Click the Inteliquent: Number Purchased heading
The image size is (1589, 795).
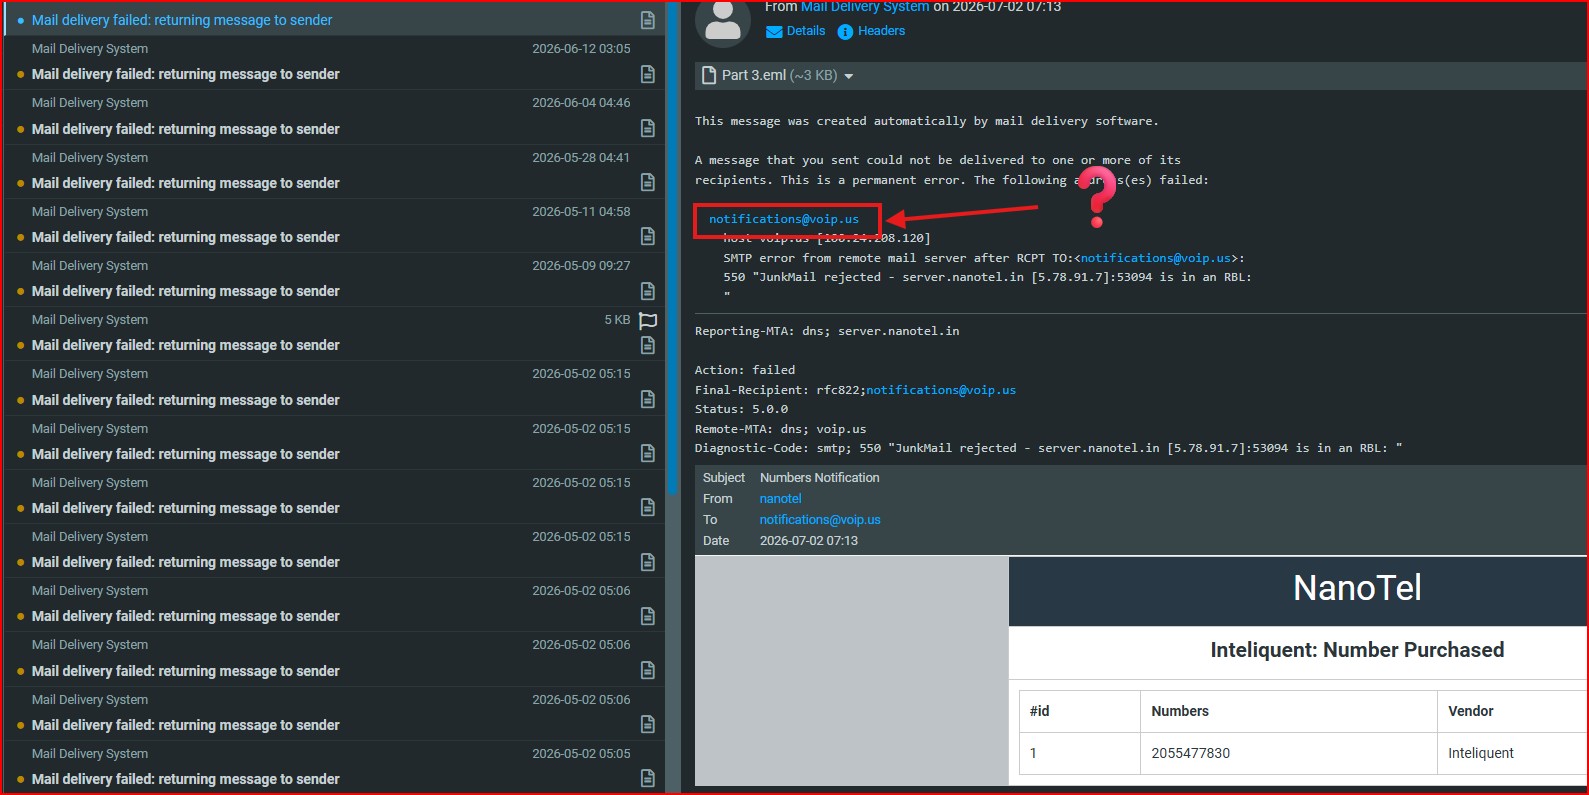click(x=1357, y=650)
